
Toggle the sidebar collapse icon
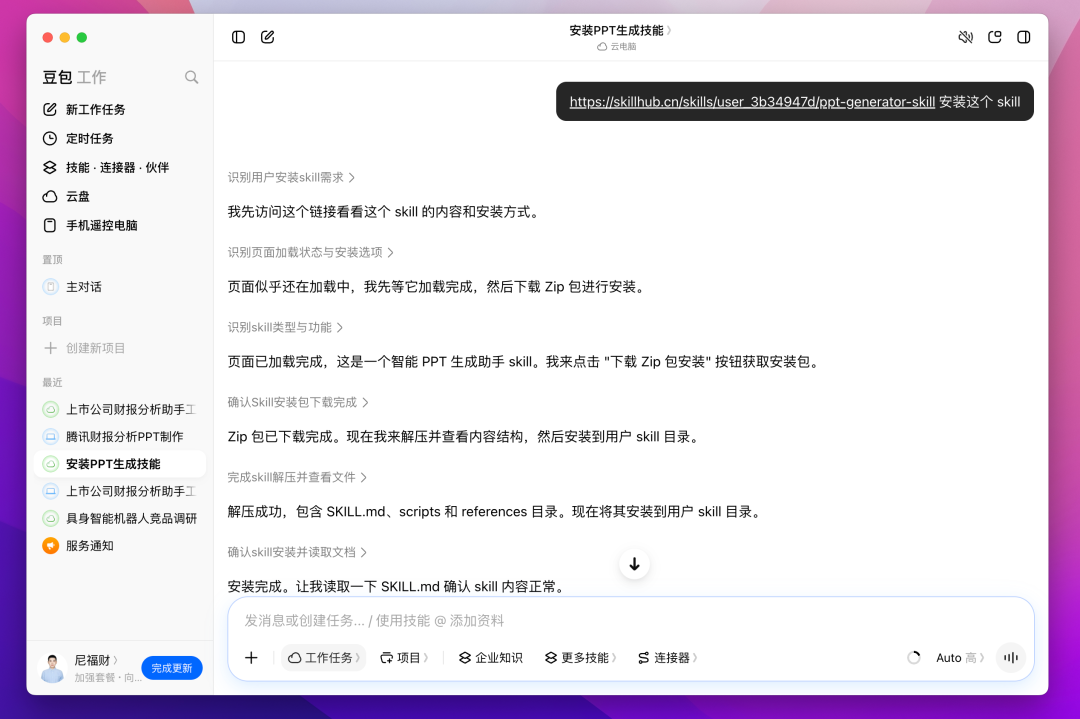coord(238,37)
